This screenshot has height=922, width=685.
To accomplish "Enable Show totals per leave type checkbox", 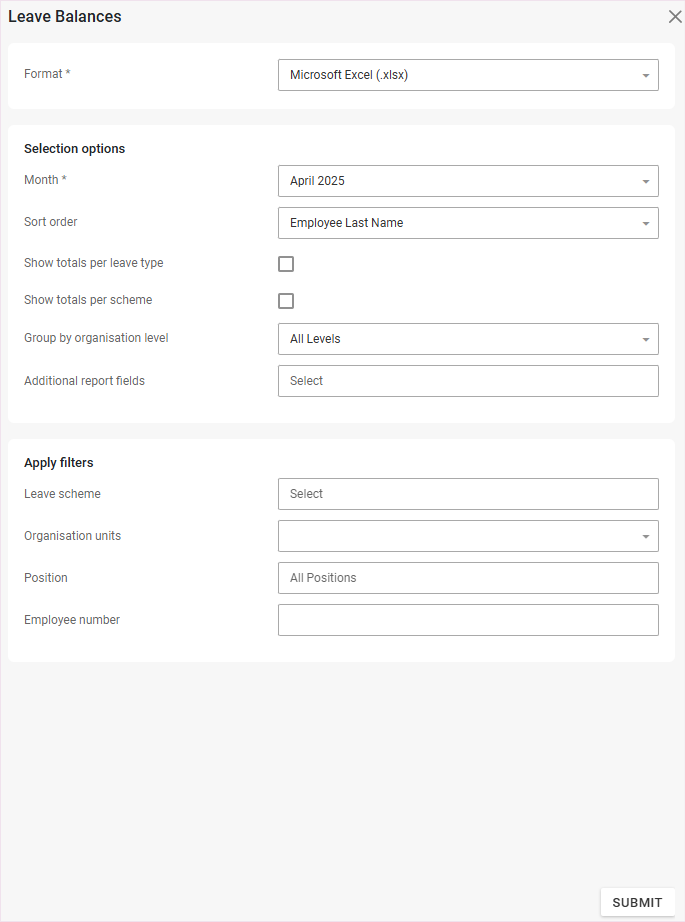I will tap(286, 264).
